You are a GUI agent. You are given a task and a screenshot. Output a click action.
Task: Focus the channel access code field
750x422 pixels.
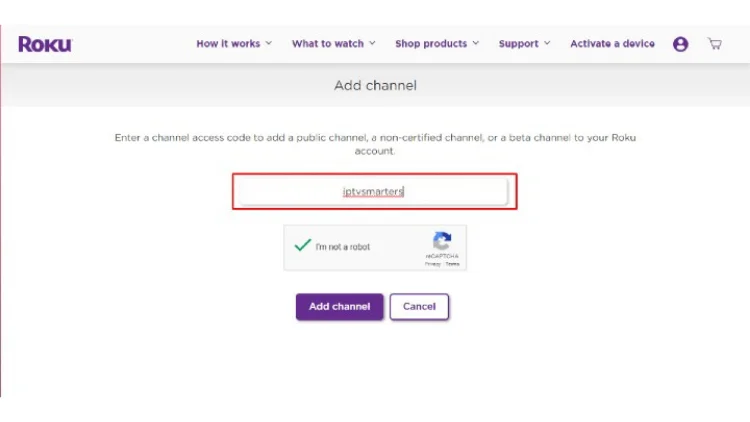tap(374, 191)
